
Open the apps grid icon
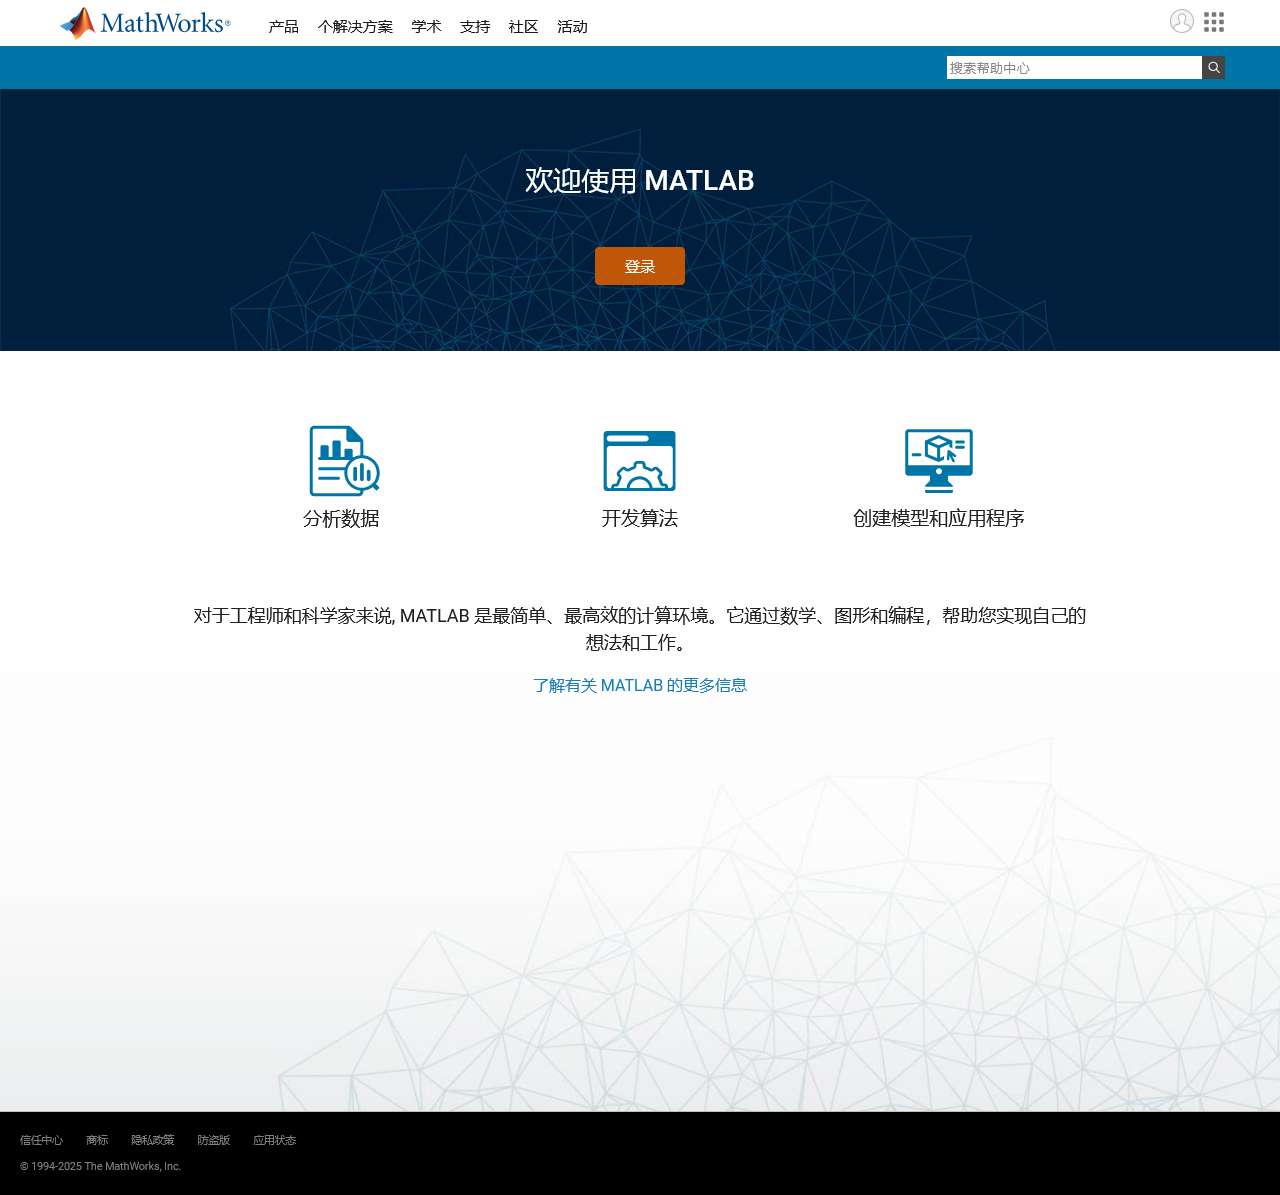(1214, 22)
